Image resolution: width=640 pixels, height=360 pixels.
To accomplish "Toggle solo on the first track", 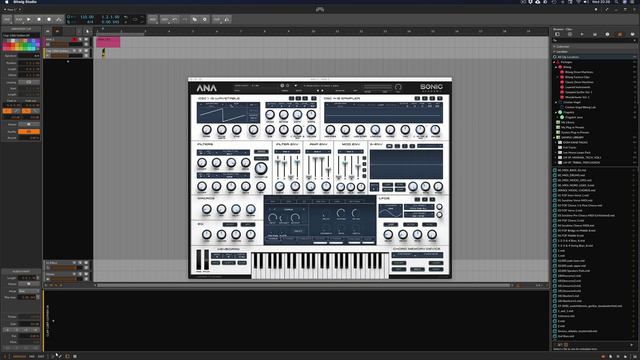I will point(80,40).
